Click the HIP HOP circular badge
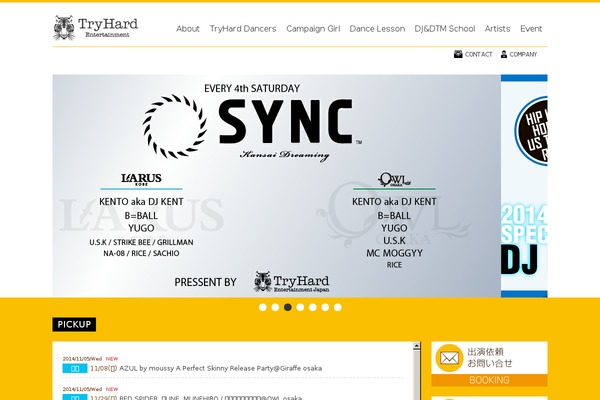The height and width of the screenshot is (400, 600). pyautogui.click(x=531, y=131)
